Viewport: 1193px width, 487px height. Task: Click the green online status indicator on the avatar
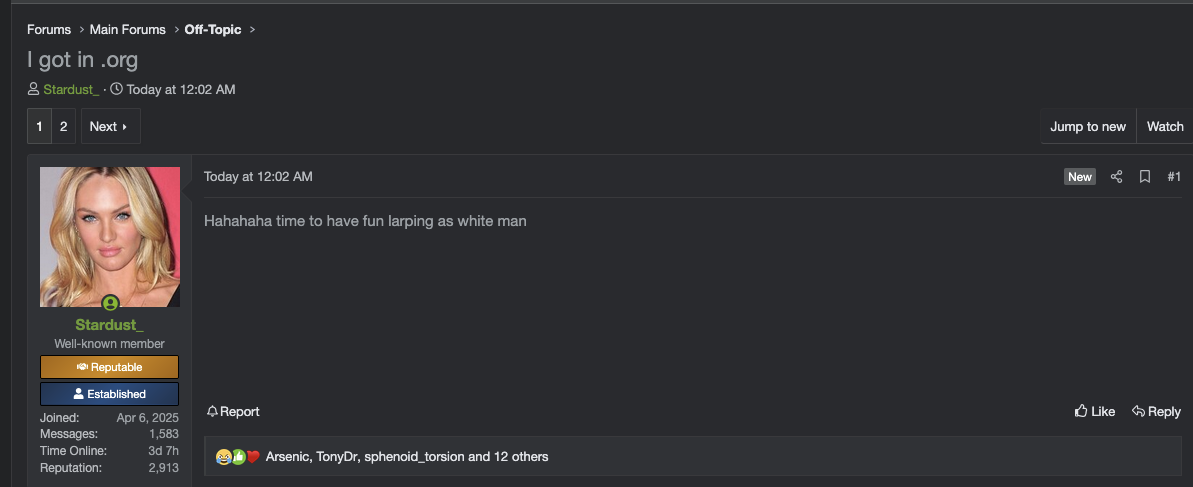tap(110, 304)
